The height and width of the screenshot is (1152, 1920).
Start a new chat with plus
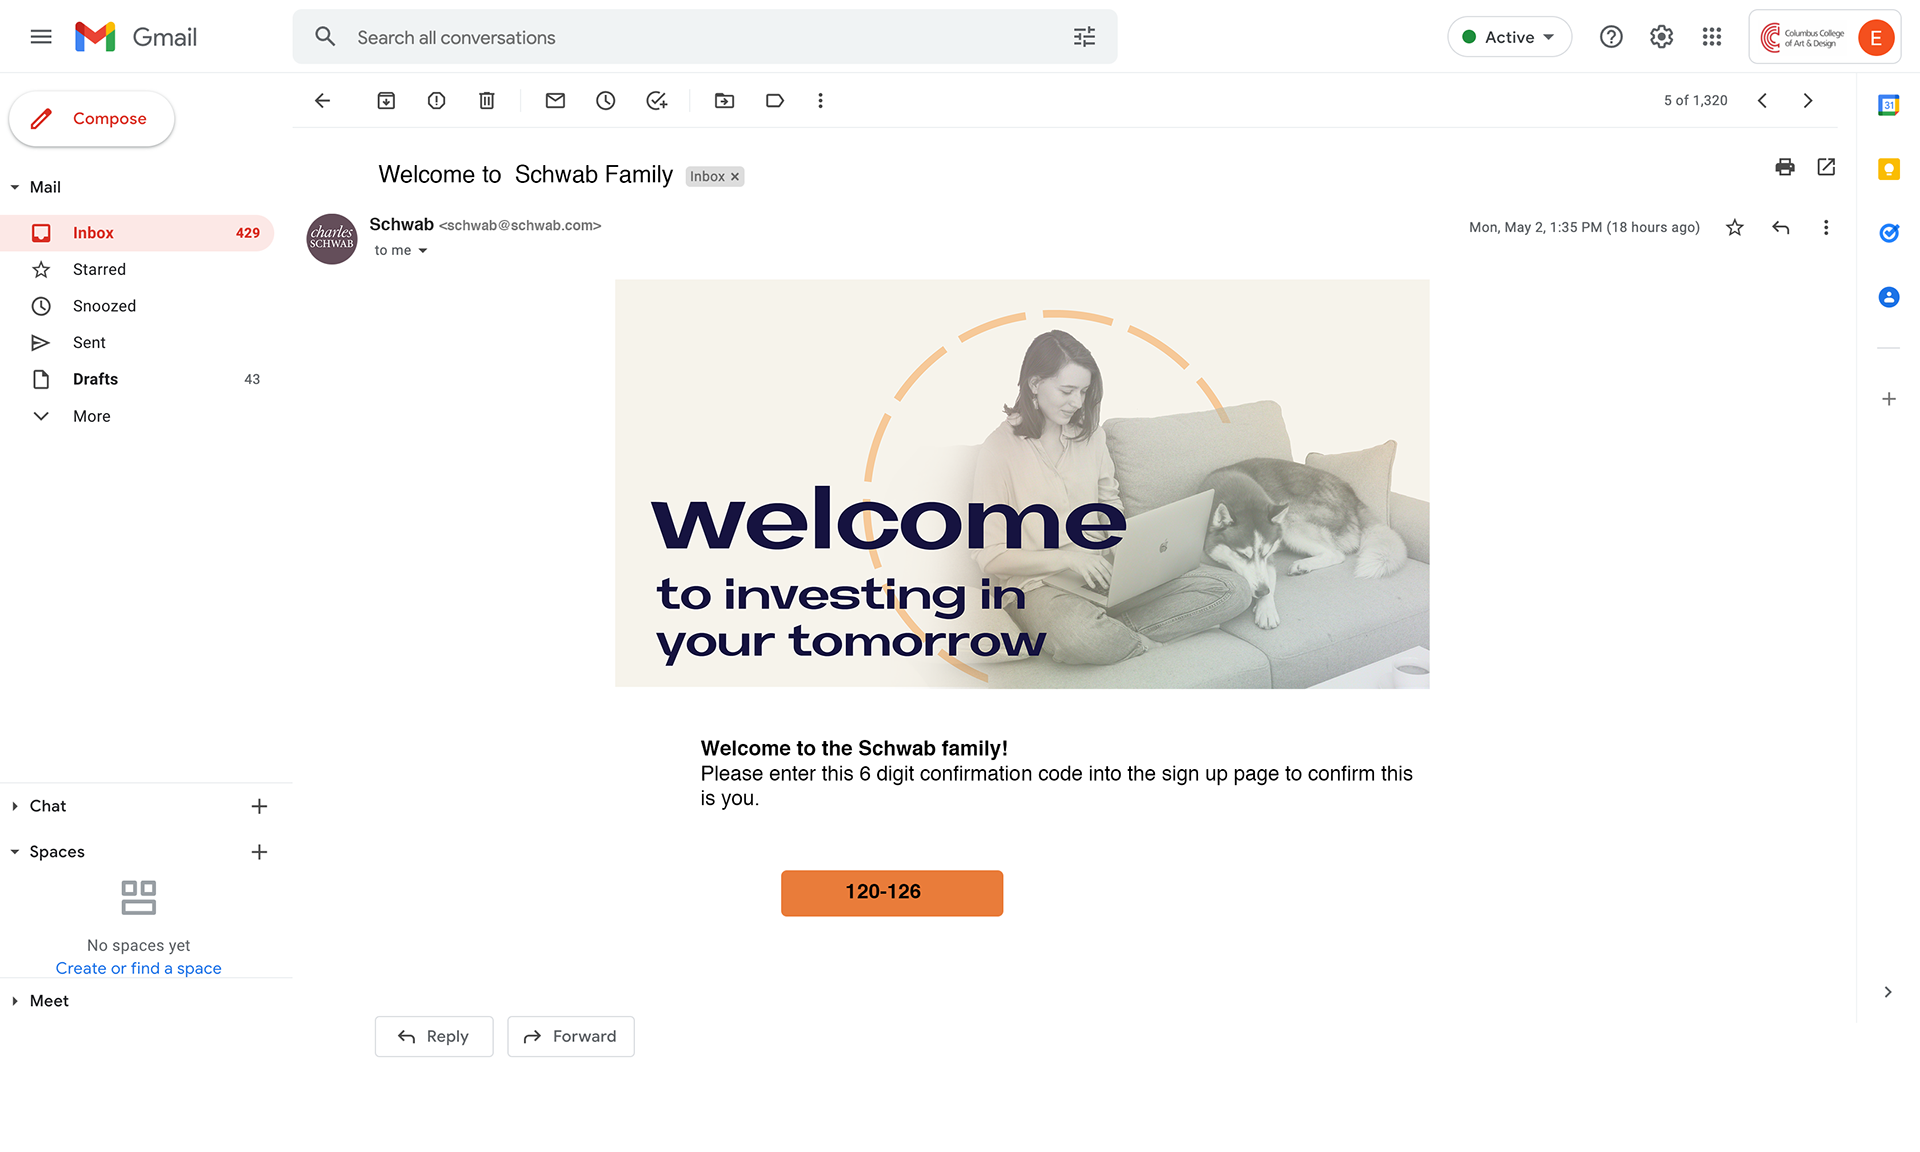(x=259, y=806)
